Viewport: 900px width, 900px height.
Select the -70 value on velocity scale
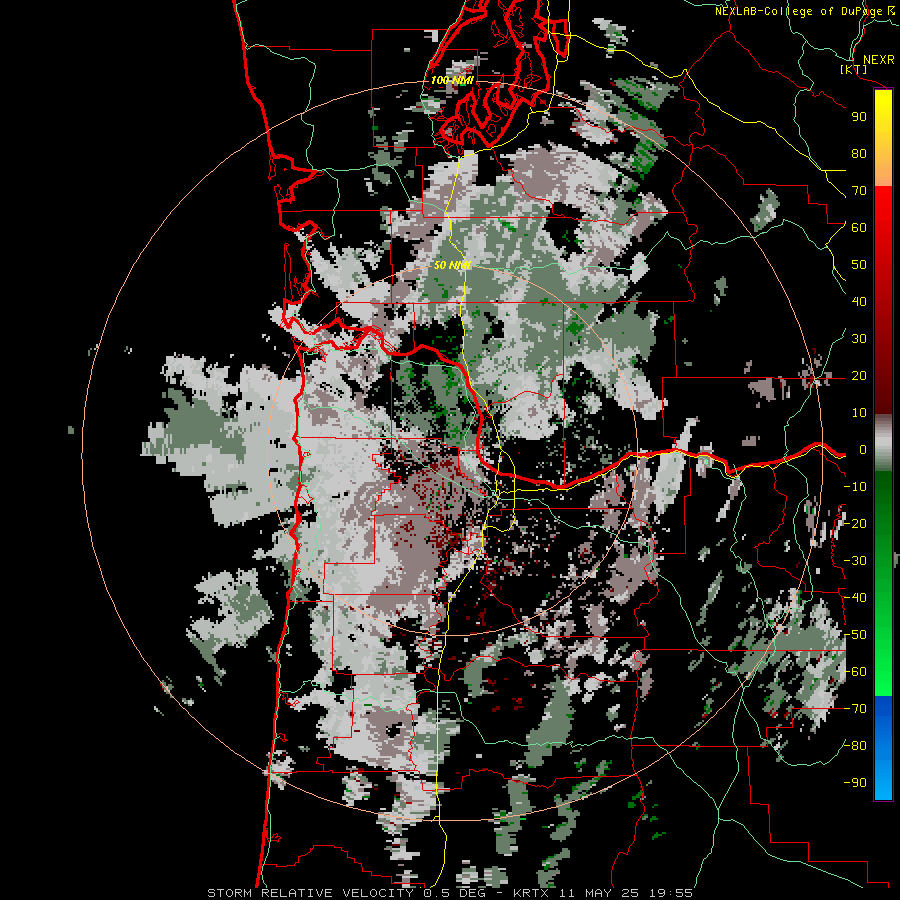(855, 709)
